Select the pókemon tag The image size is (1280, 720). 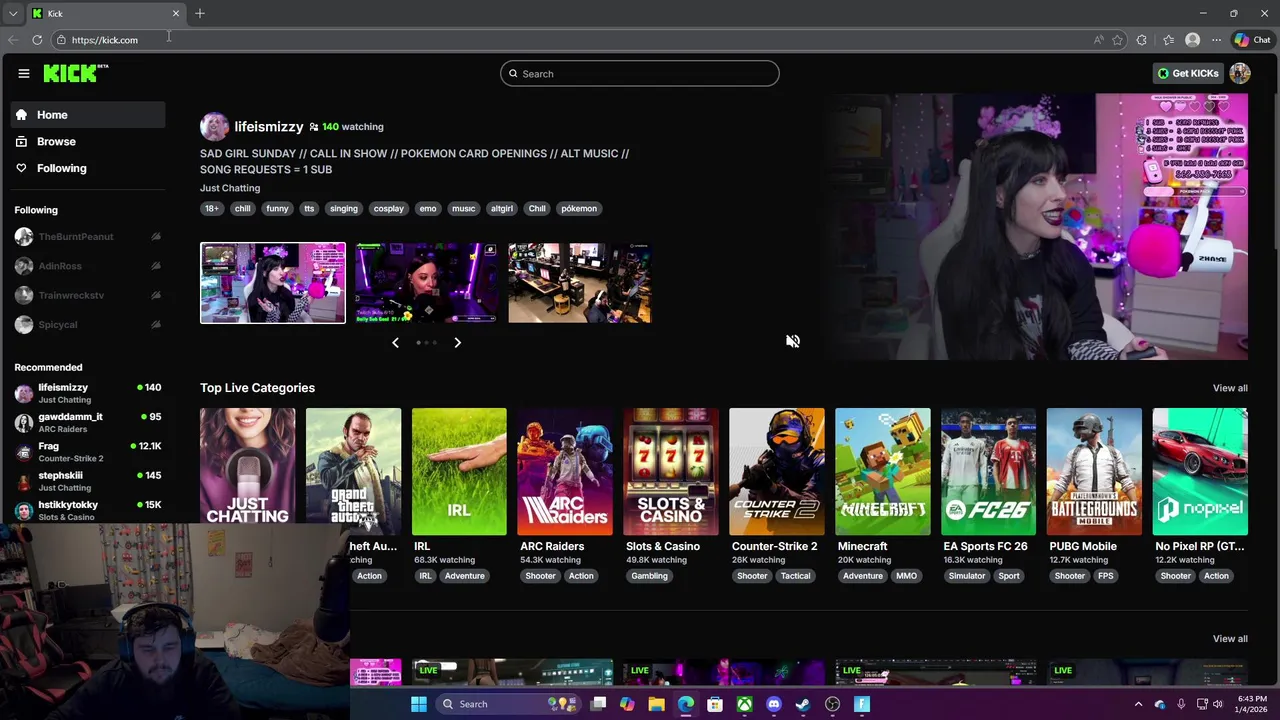579,209
